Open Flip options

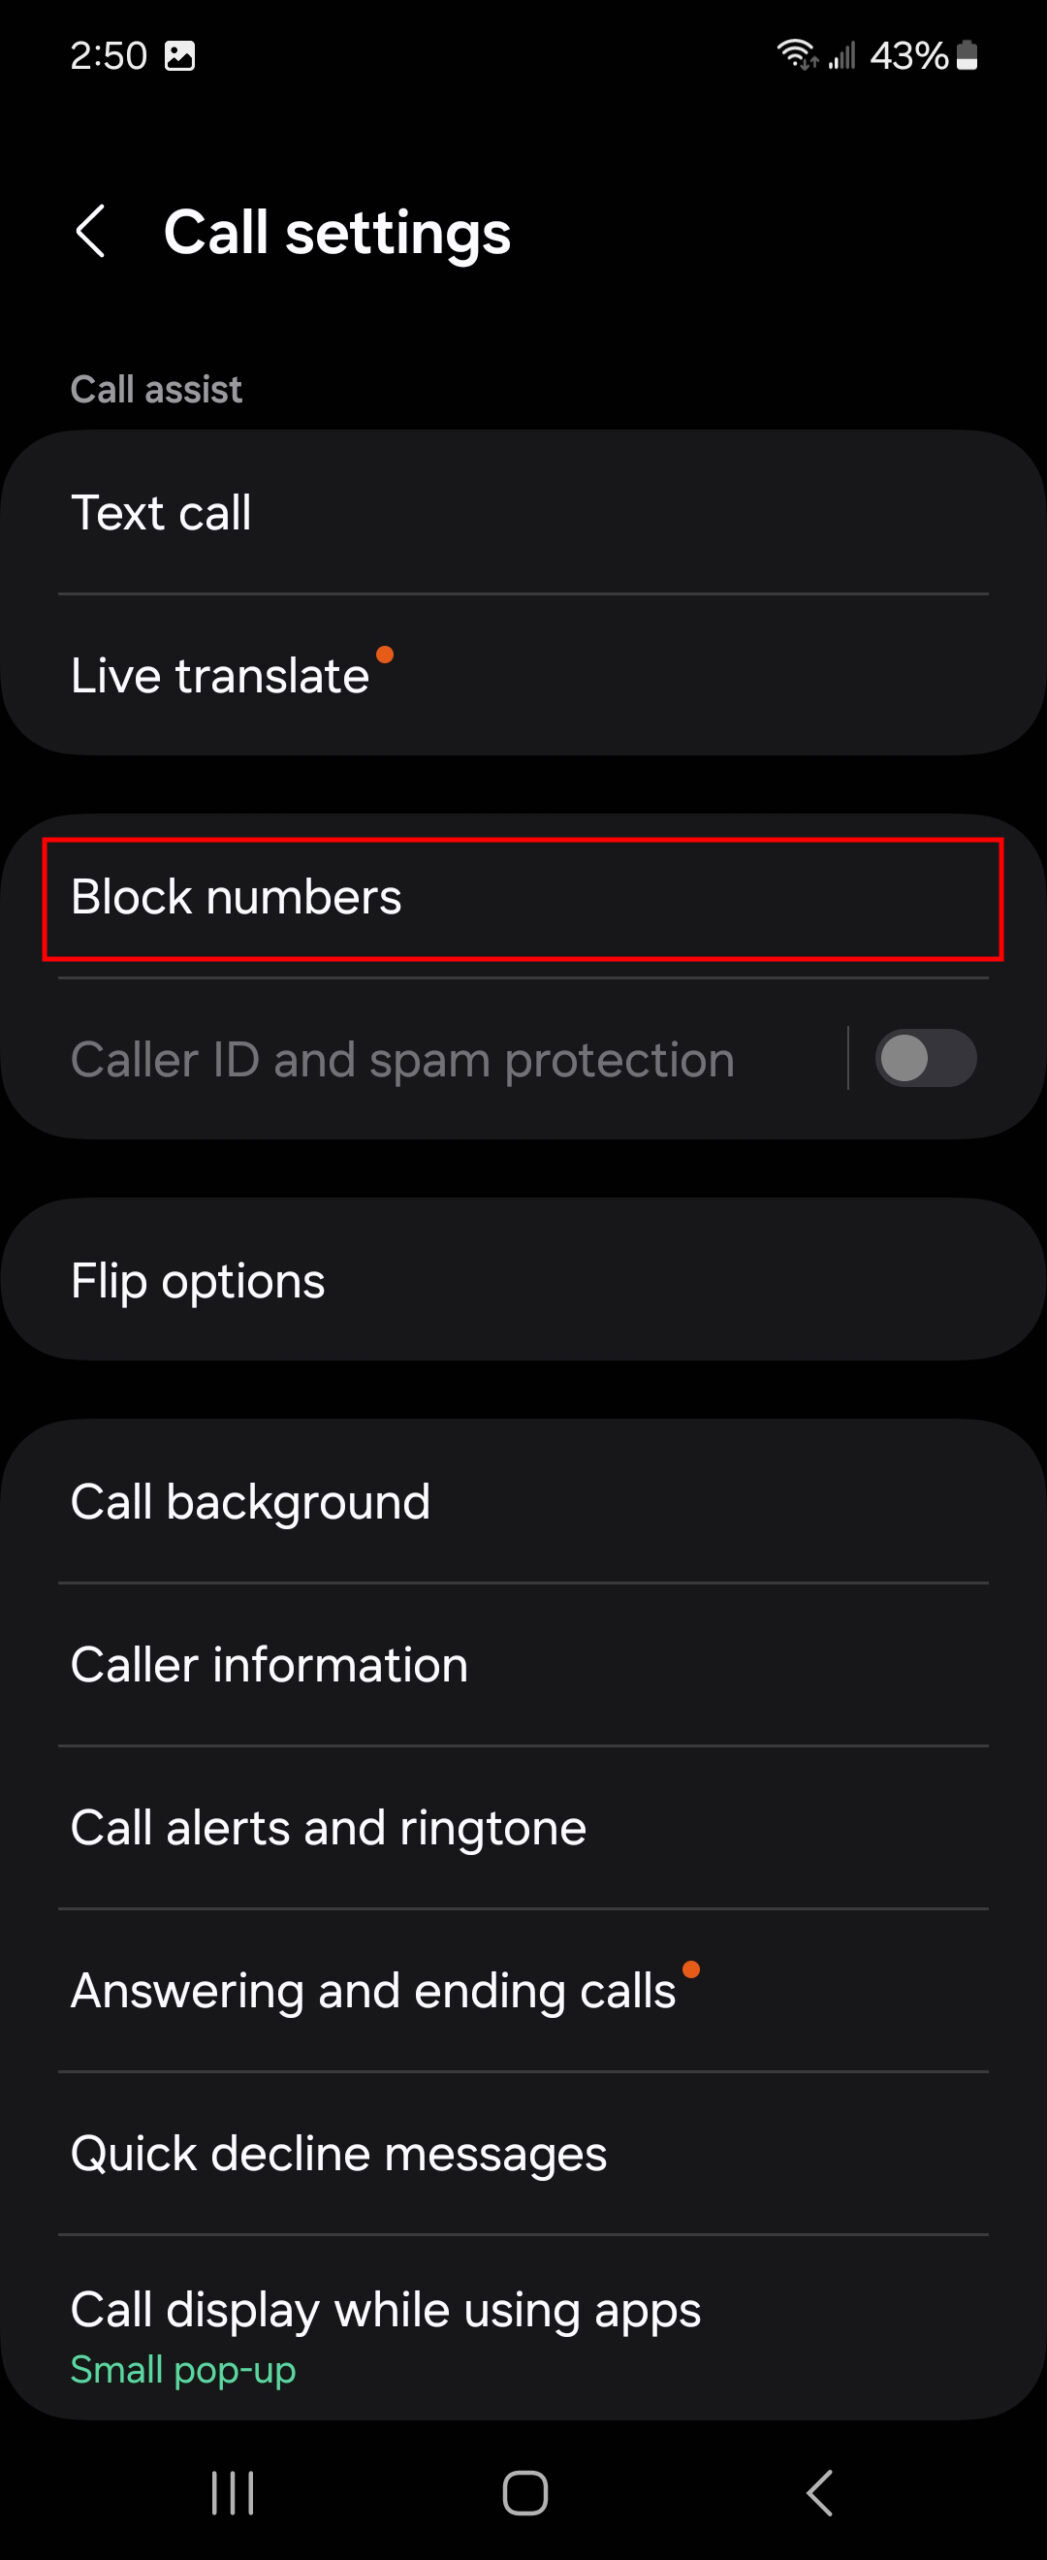click(x=523, y=1281)
